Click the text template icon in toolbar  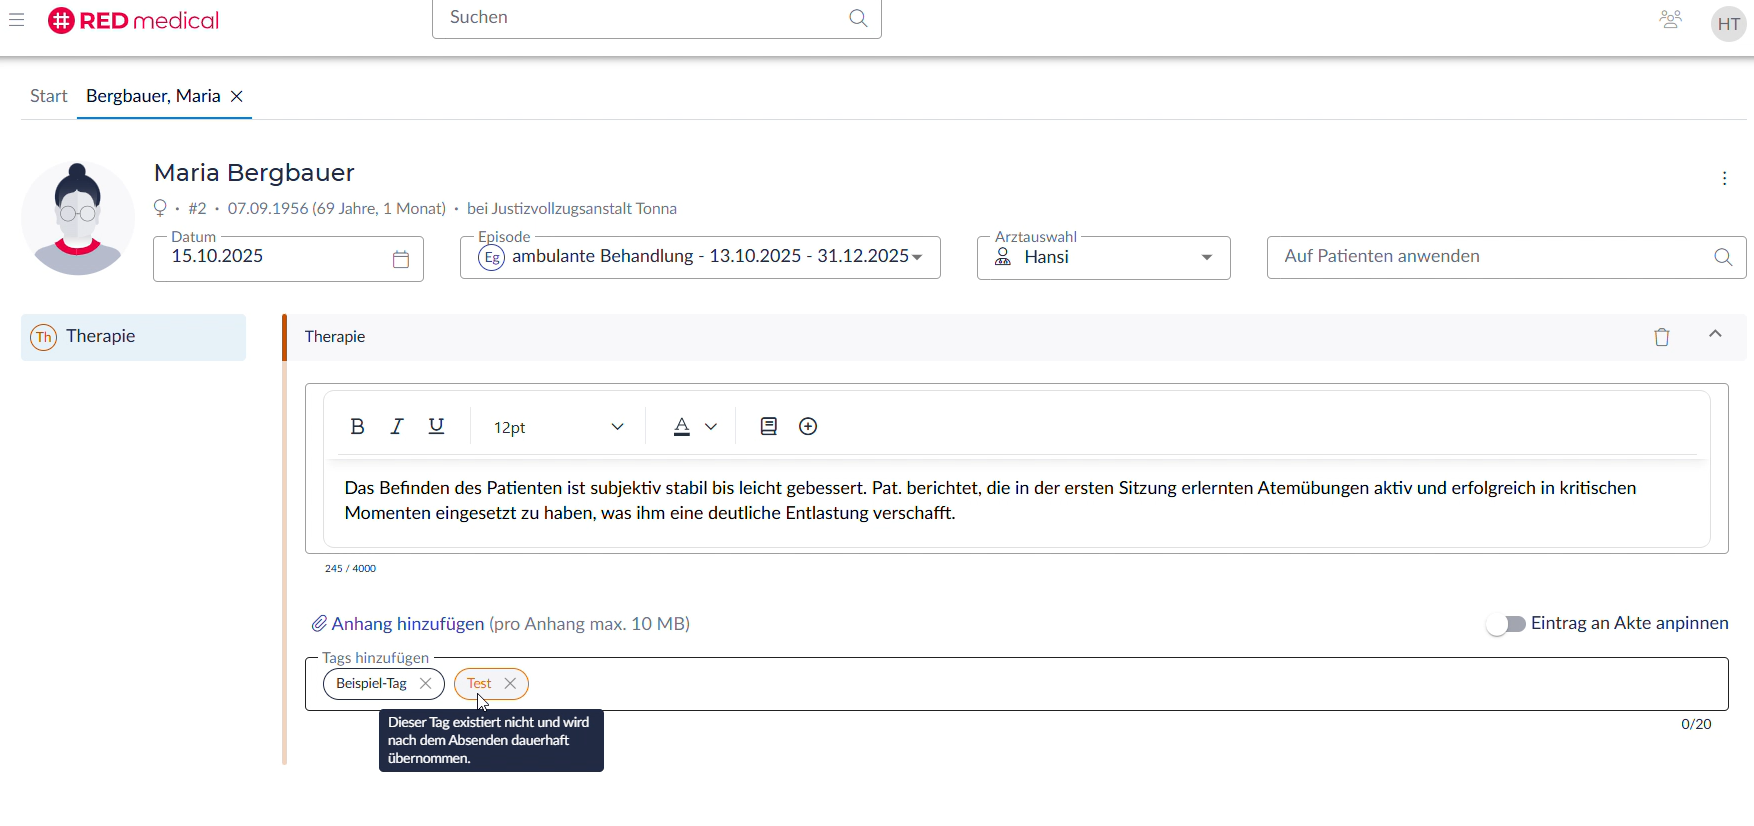[x=768, y=427]
